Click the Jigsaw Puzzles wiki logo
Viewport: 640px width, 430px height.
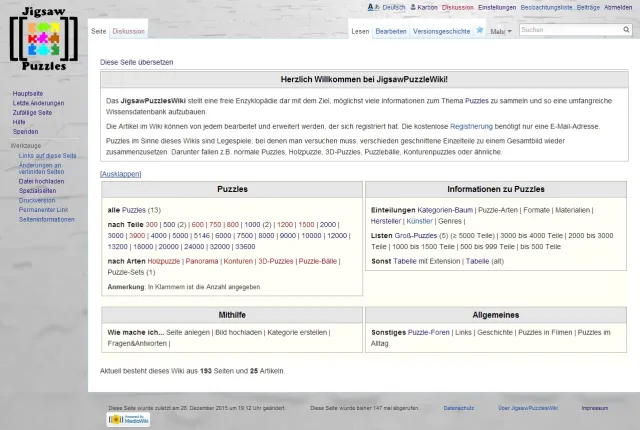(x=44, y=39)
